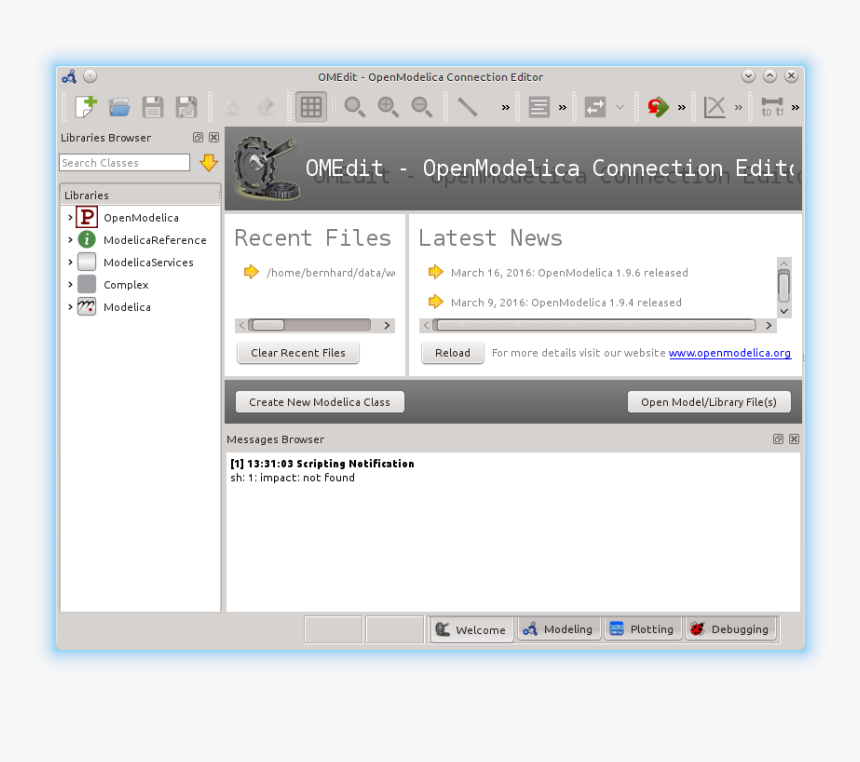This screenshot has width=860, height=762.
Task: Toggle the grid lines button
Action: click(x=311, y=107)
